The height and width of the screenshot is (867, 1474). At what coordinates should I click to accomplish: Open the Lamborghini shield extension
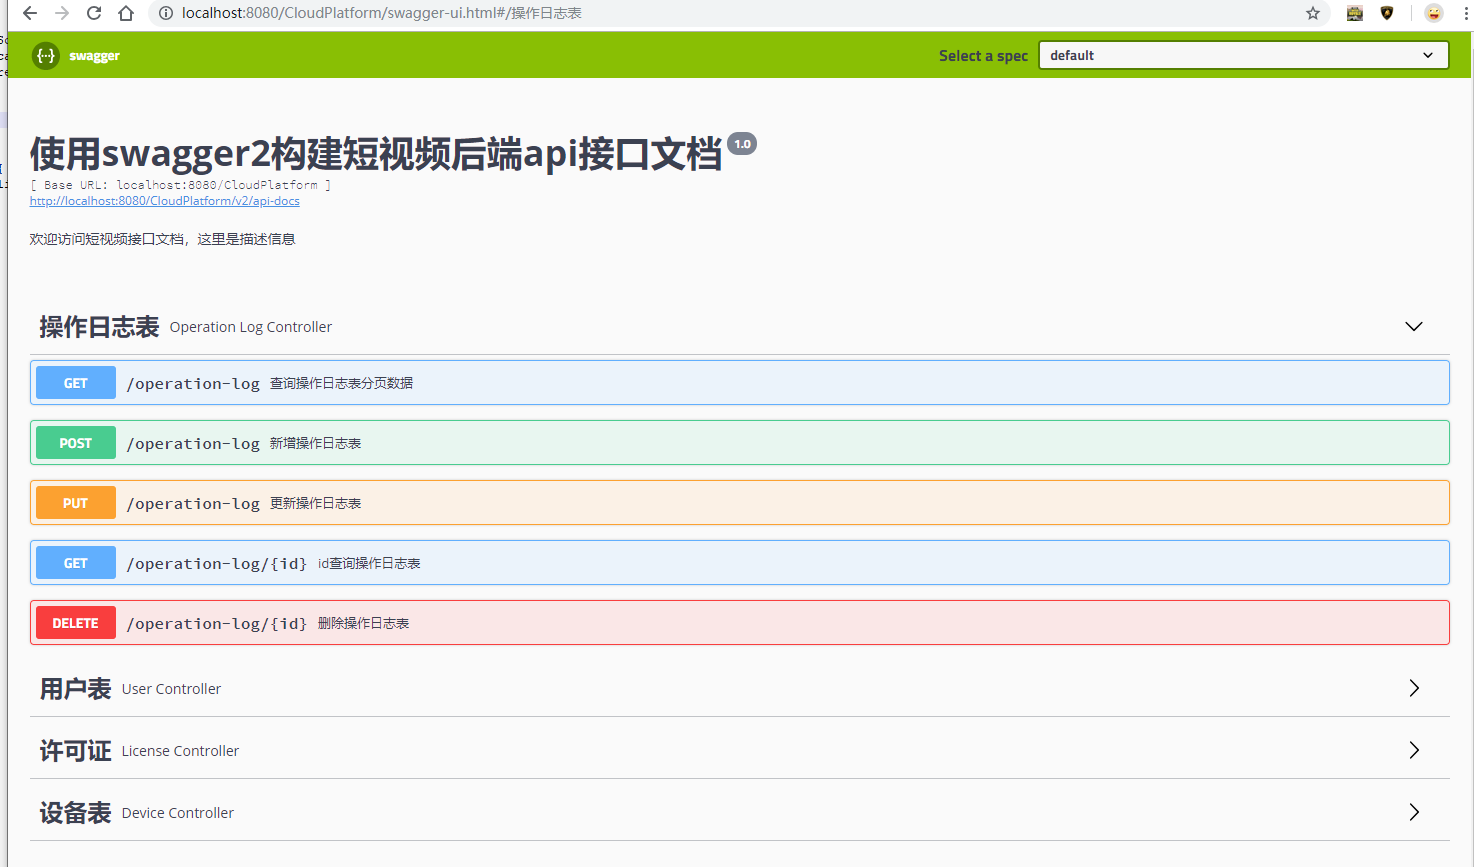click(1386, 13)
